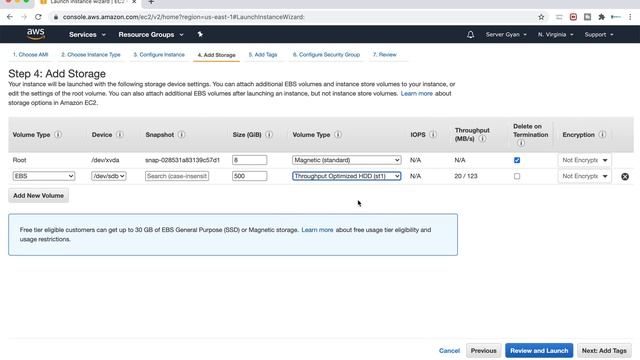
Task: Open the notifications bell icon
Action: tap(470, 35)
